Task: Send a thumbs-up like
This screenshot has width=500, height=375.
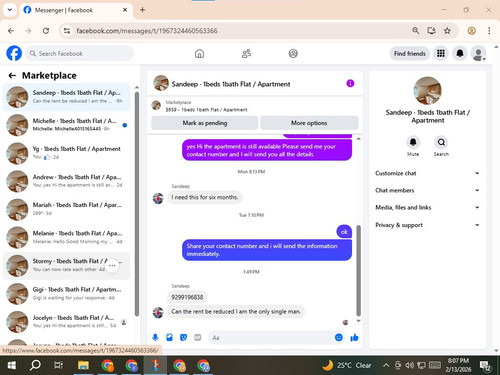Action: point(354,338)
